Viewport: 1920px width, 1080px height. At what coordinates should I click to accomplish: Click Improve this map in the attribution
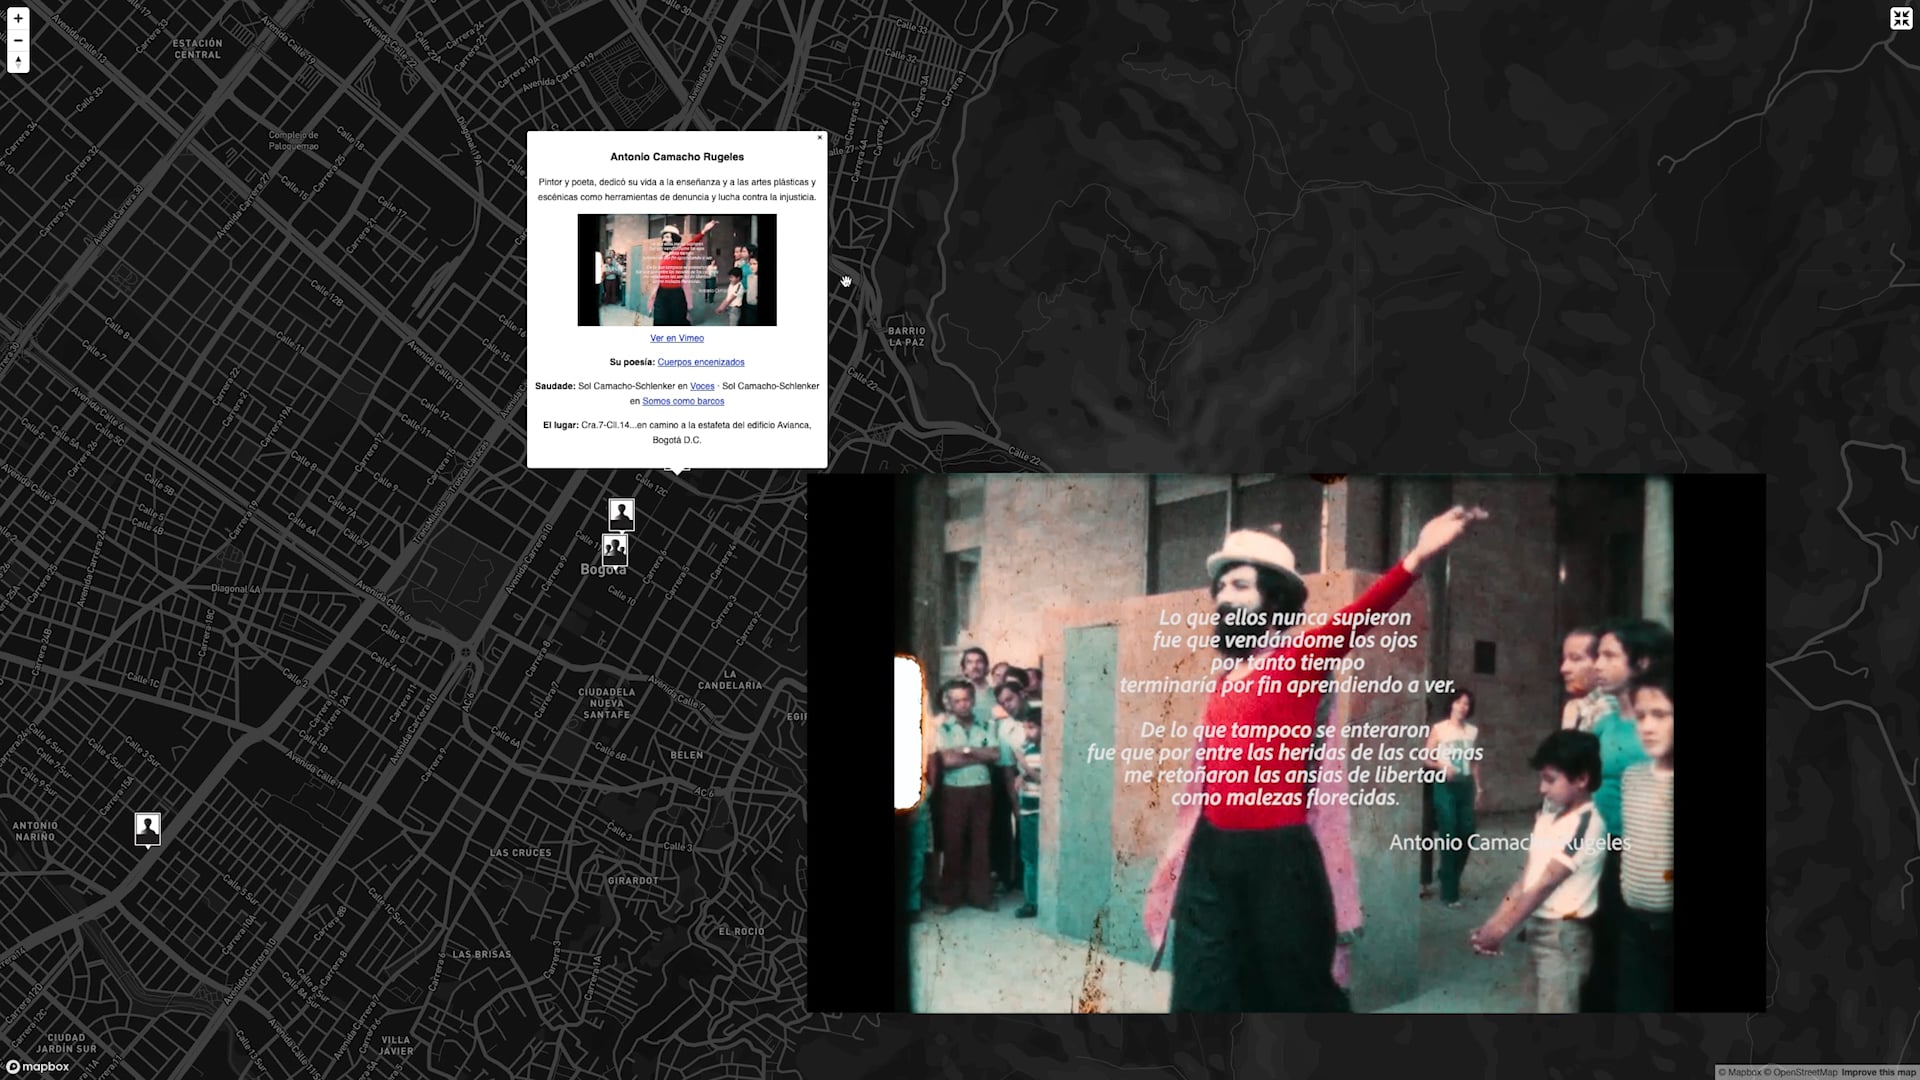point(1877,1071)
